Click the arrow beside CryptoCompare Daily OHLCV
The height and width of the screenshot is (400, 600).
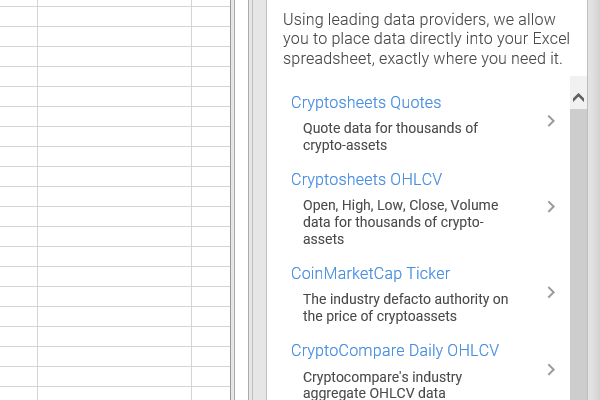551,370
